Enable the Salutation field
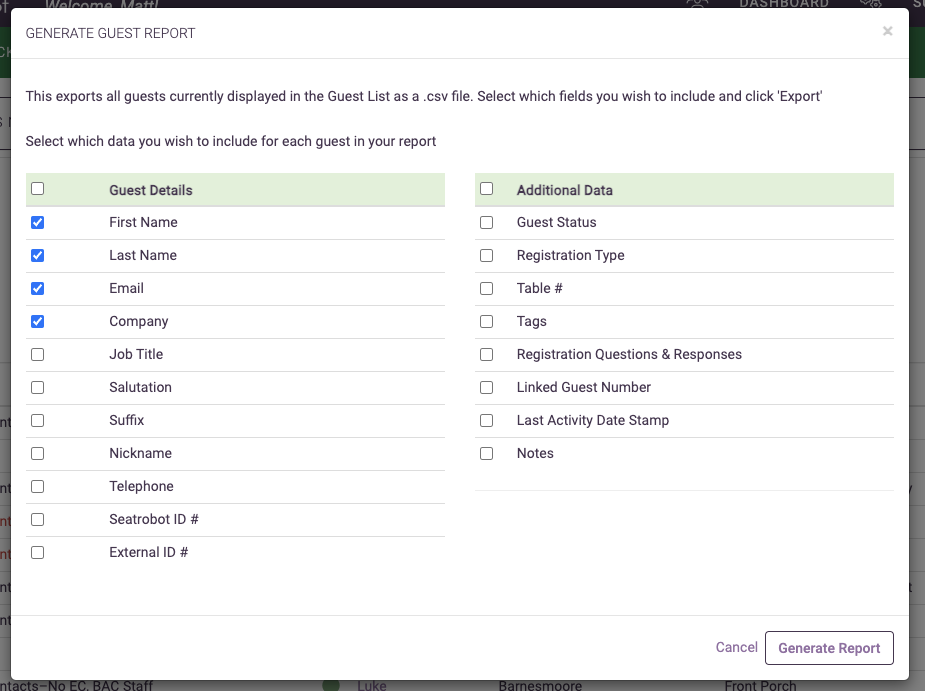The image size is (925, 691). (x=37, y=387)
